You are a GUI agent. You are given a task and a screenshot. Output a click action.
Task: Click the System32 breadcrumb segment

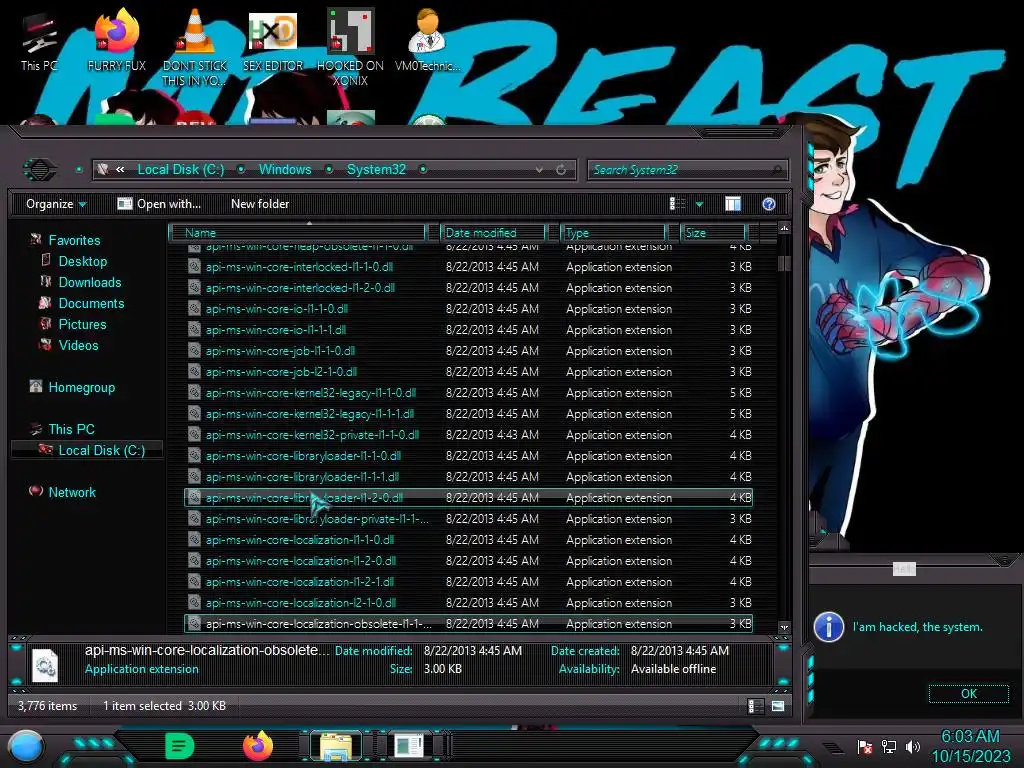point(376,169)
